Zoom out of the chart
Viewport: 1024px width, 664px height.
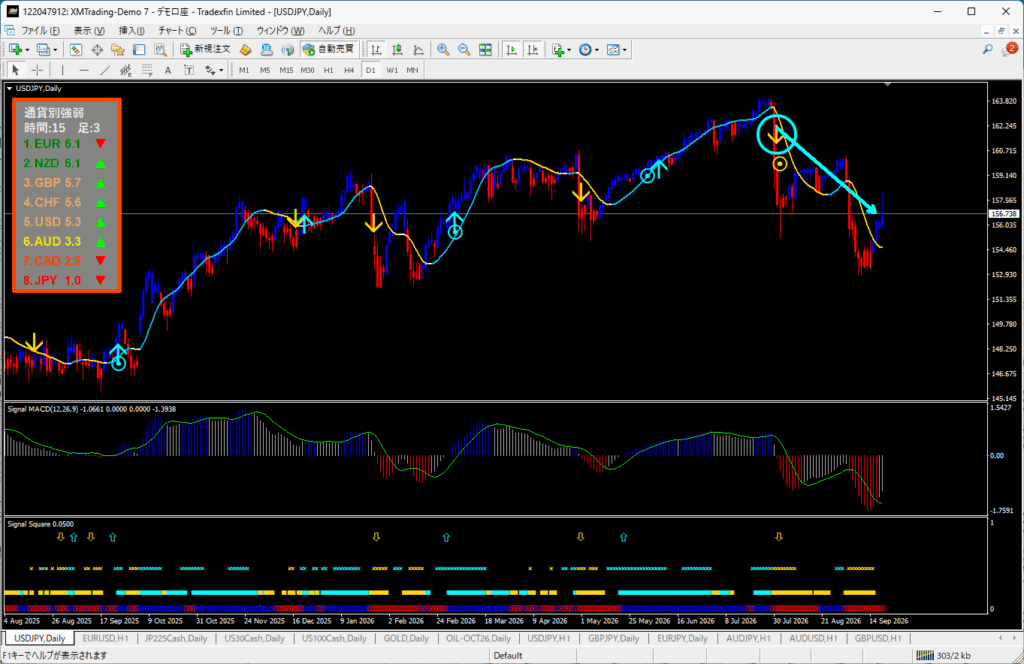point(464,50)
